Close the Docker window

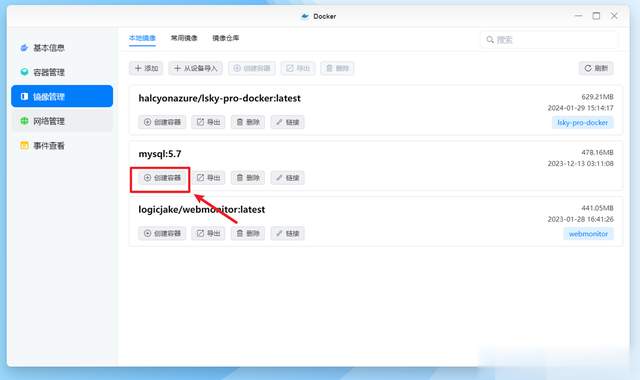click(614, 16)
